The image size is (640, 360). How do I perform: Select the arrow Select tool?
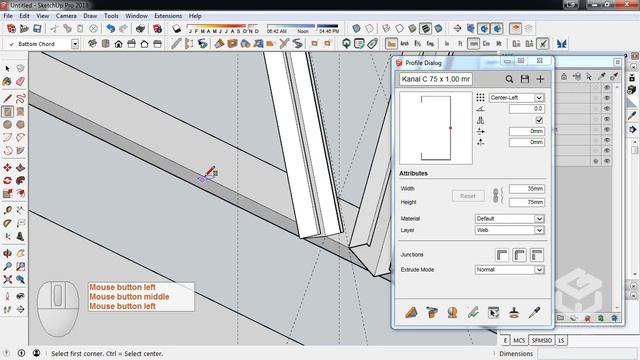coord(7,69)
